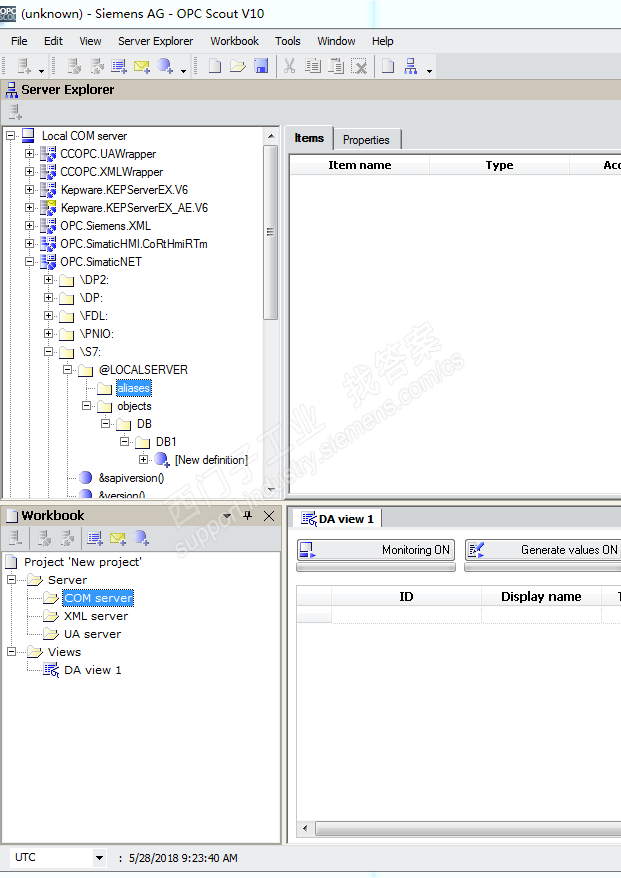Expand the \DP2: folder
Screen dimensions: 621x878
click(48, 279)
